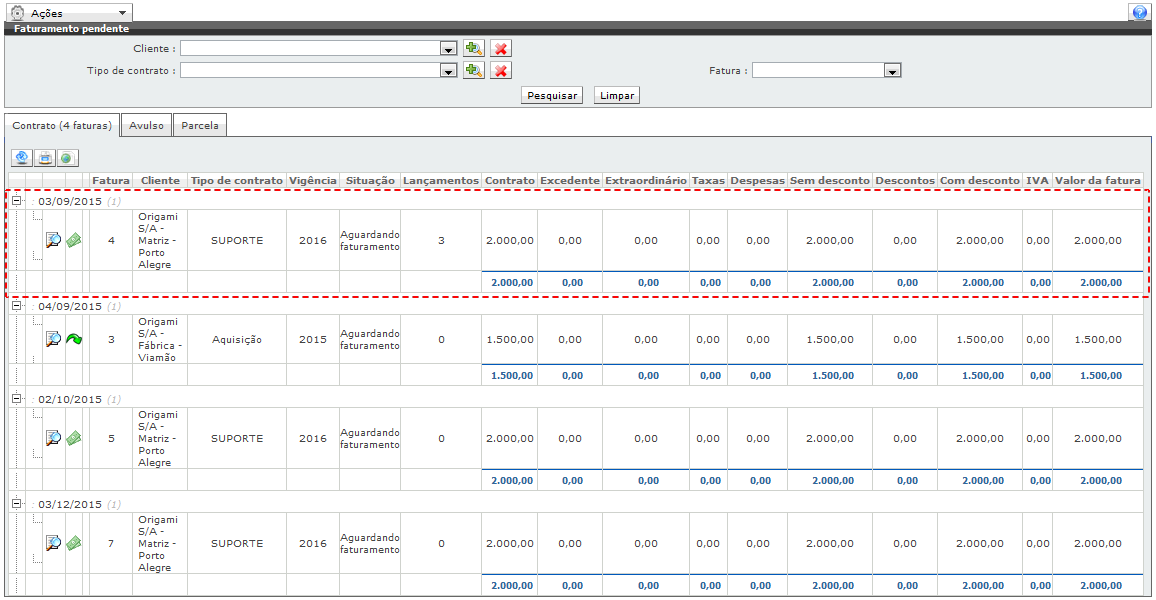Collapse the 03/09/2015 group
The height and width of the screenshot is (600, 1156).
(x=17, y=201)
